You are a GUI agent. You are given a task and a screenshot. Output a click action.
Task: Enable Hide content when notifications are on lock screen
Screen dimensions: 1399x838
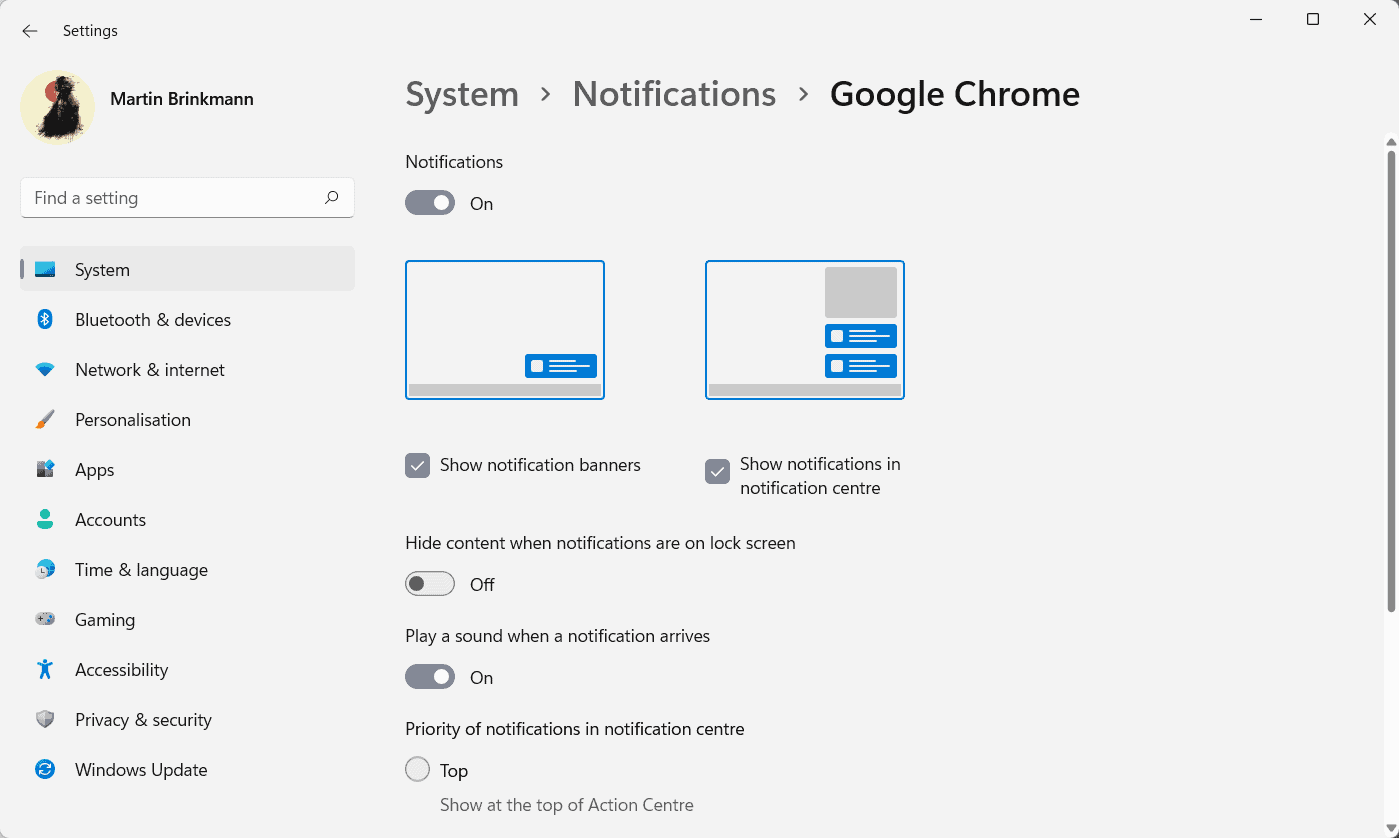(429, 583)
